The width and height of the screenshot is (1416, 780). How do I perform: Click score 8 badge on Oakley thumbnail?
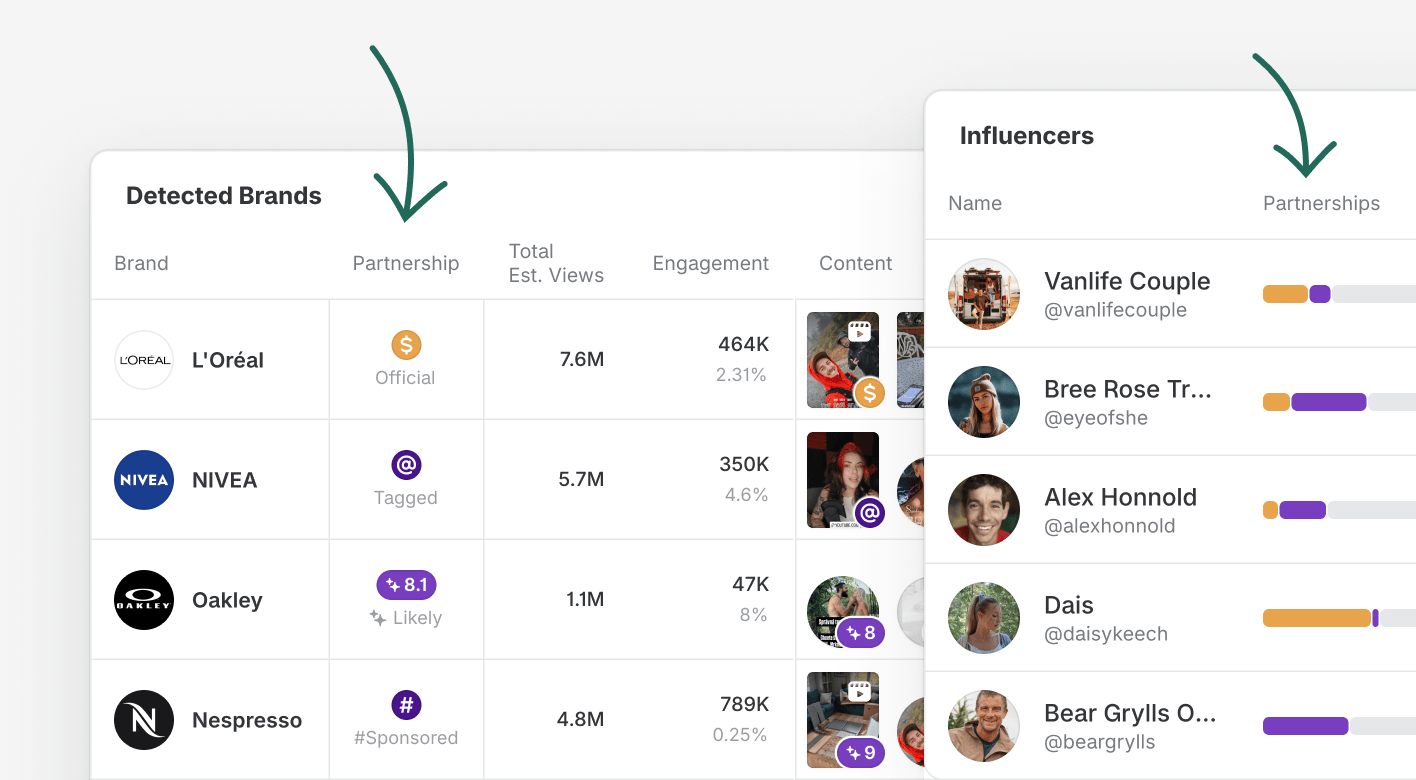tap(861, 632)
